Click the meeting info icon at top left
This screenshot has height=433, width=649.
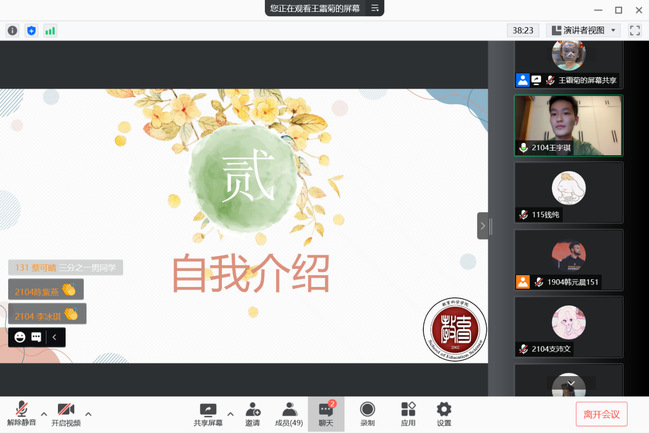click(13, 31)
